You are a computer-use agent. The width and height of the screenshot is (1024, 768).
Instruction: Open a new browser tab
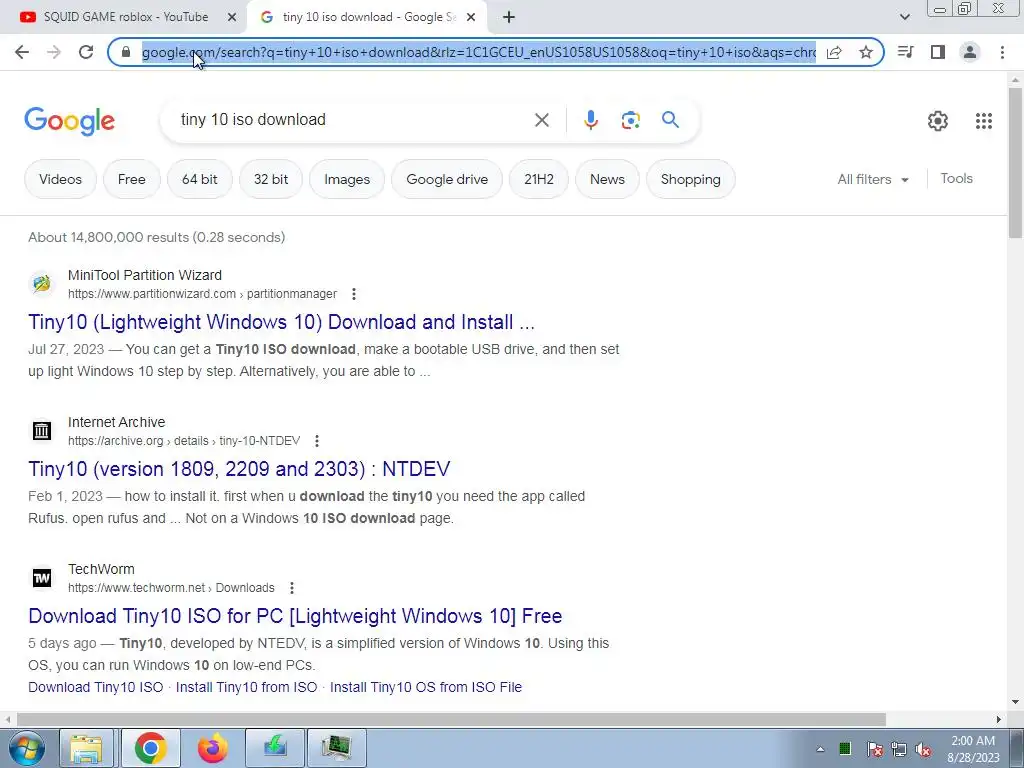pos(509,18)
